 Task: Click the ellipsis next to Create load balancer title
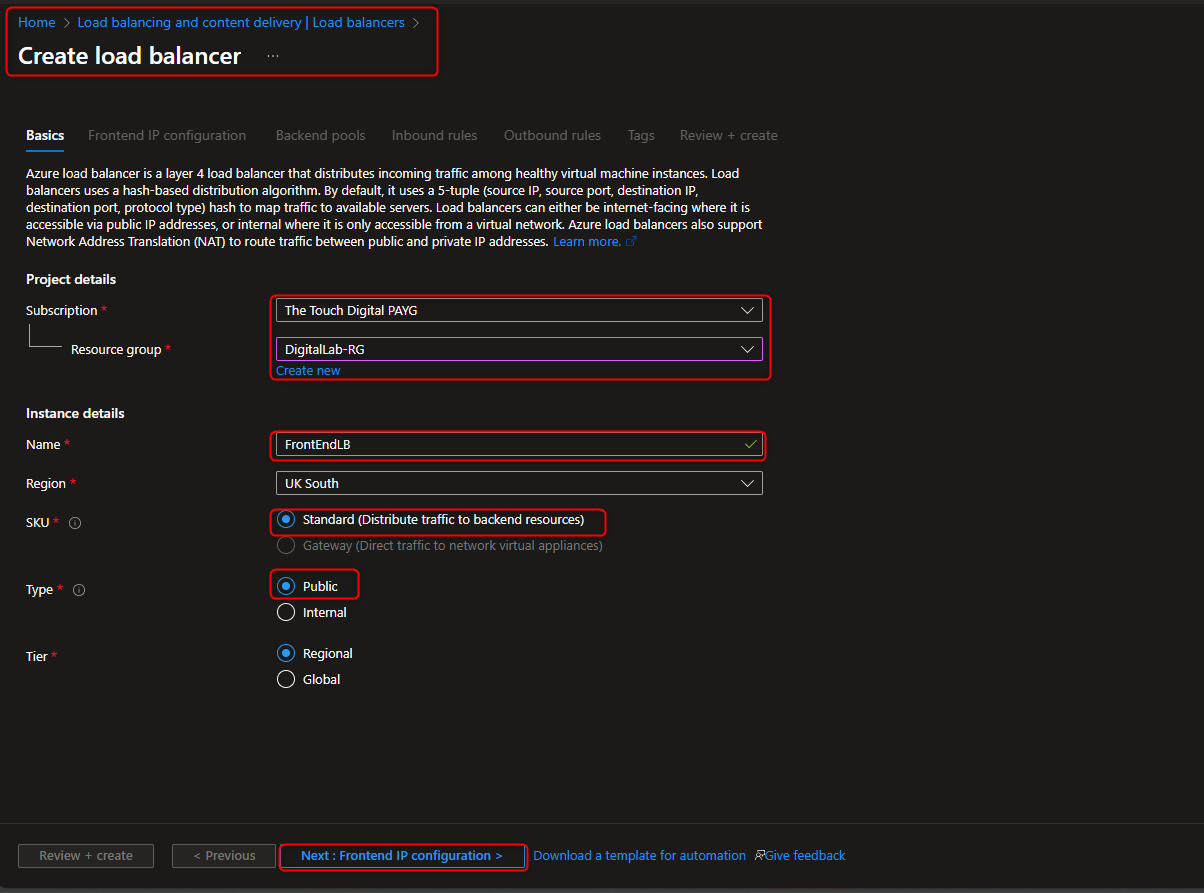coord(272,58)
